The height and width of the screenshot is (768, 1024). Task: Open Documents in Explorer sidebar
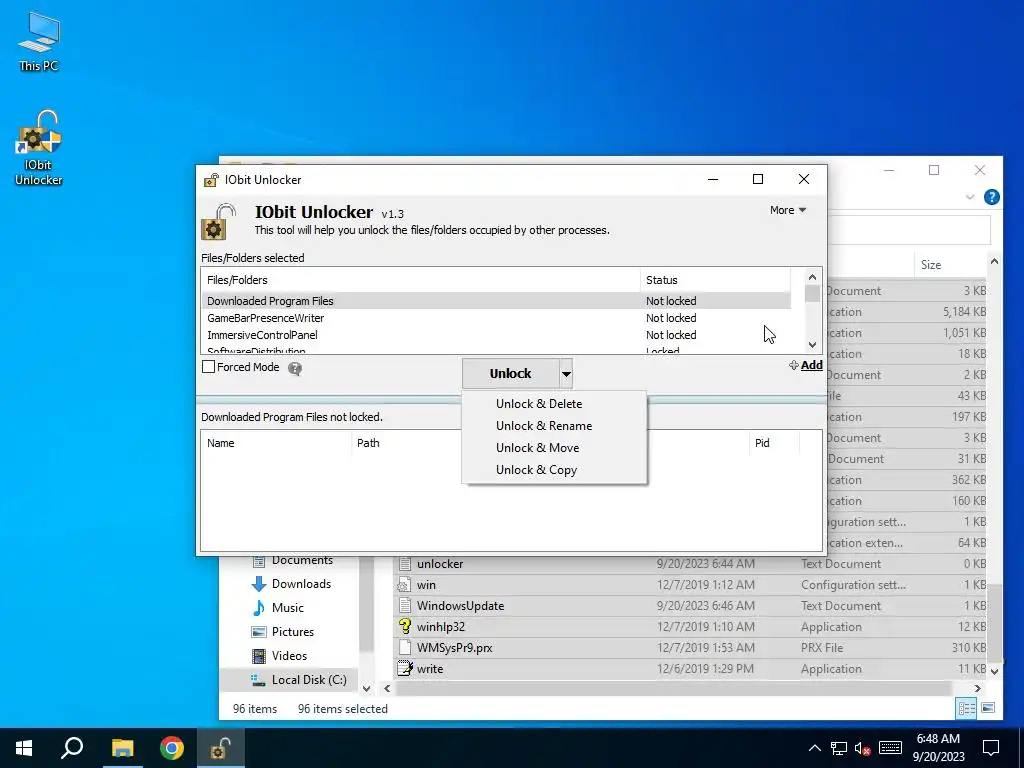click(292, 560)
